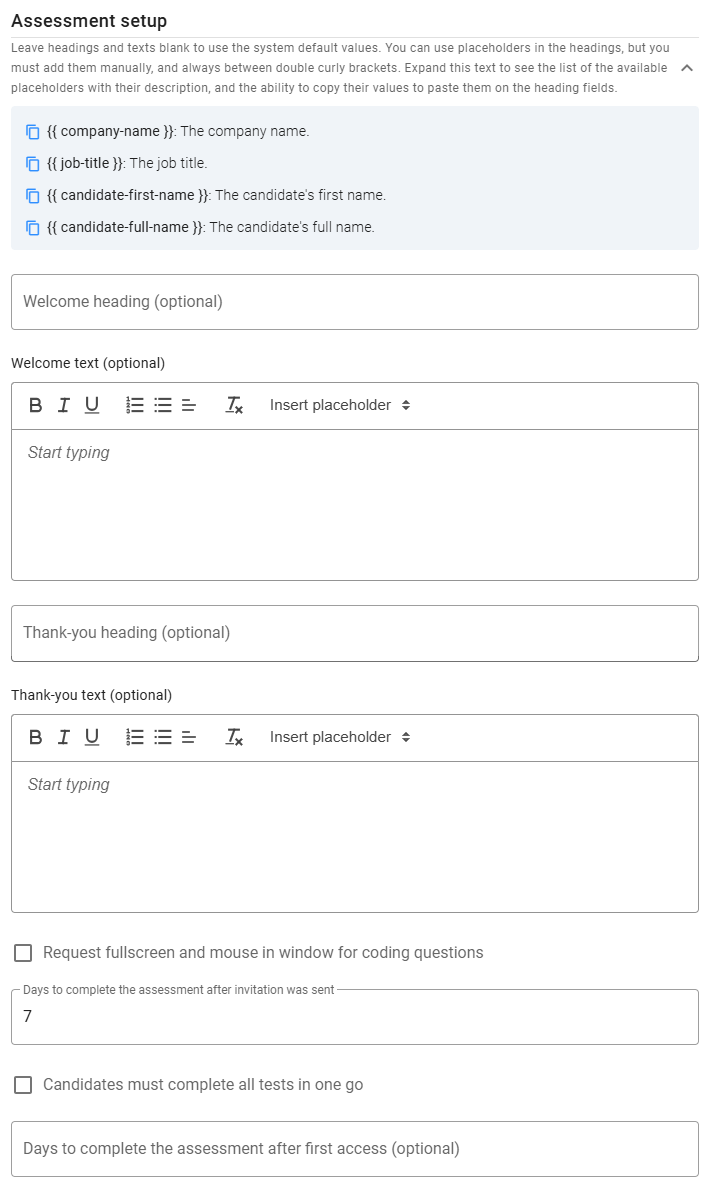The width and height of the screenshot is (710, 1191).
Task: Copy the candidate-full-name placeholder value
Action: click(31, 227)
